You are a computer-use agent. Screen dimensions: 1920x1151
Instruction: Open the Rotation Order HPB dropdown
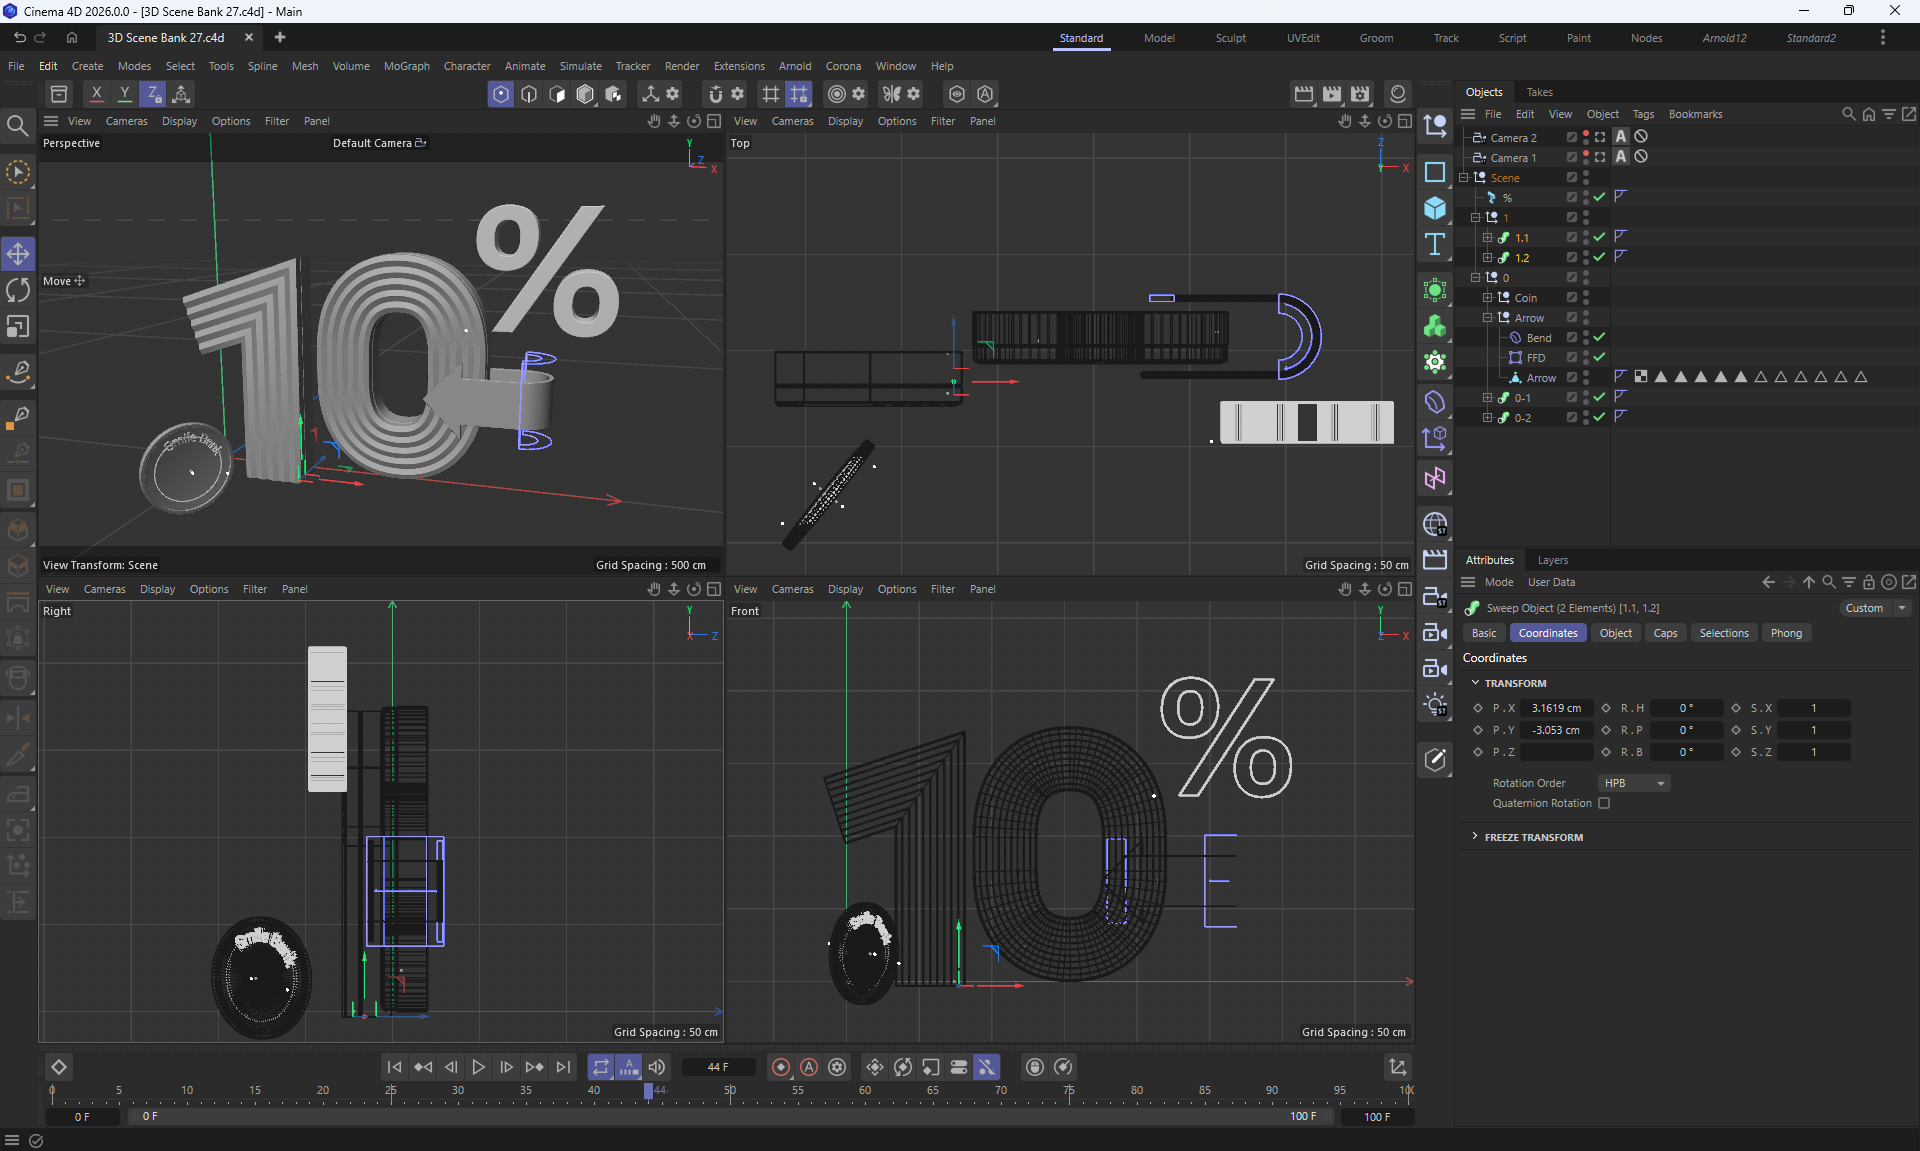pyautogui.click(x=1634, y=783)
